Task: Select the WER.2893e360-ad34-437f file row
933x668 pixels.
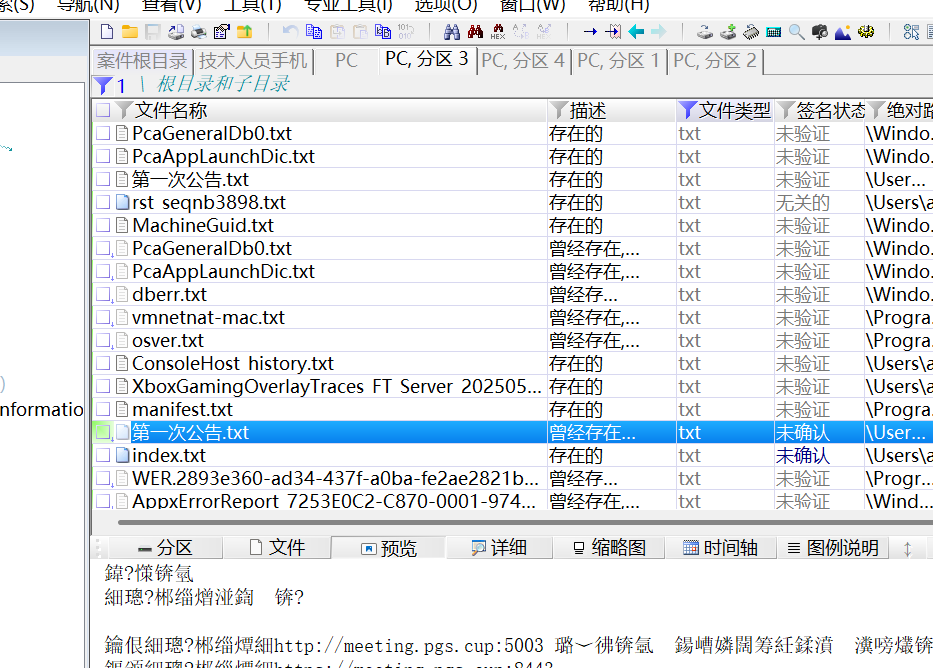Action: pos(511,478)
